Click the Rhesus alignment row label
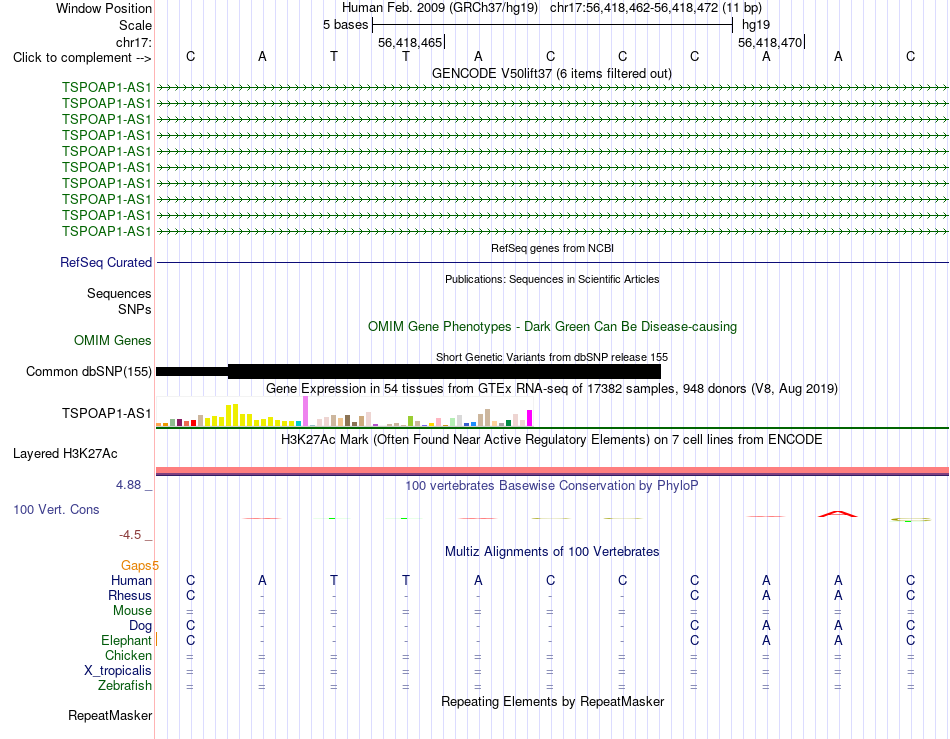950x739 pixels. tap(130, 595)
